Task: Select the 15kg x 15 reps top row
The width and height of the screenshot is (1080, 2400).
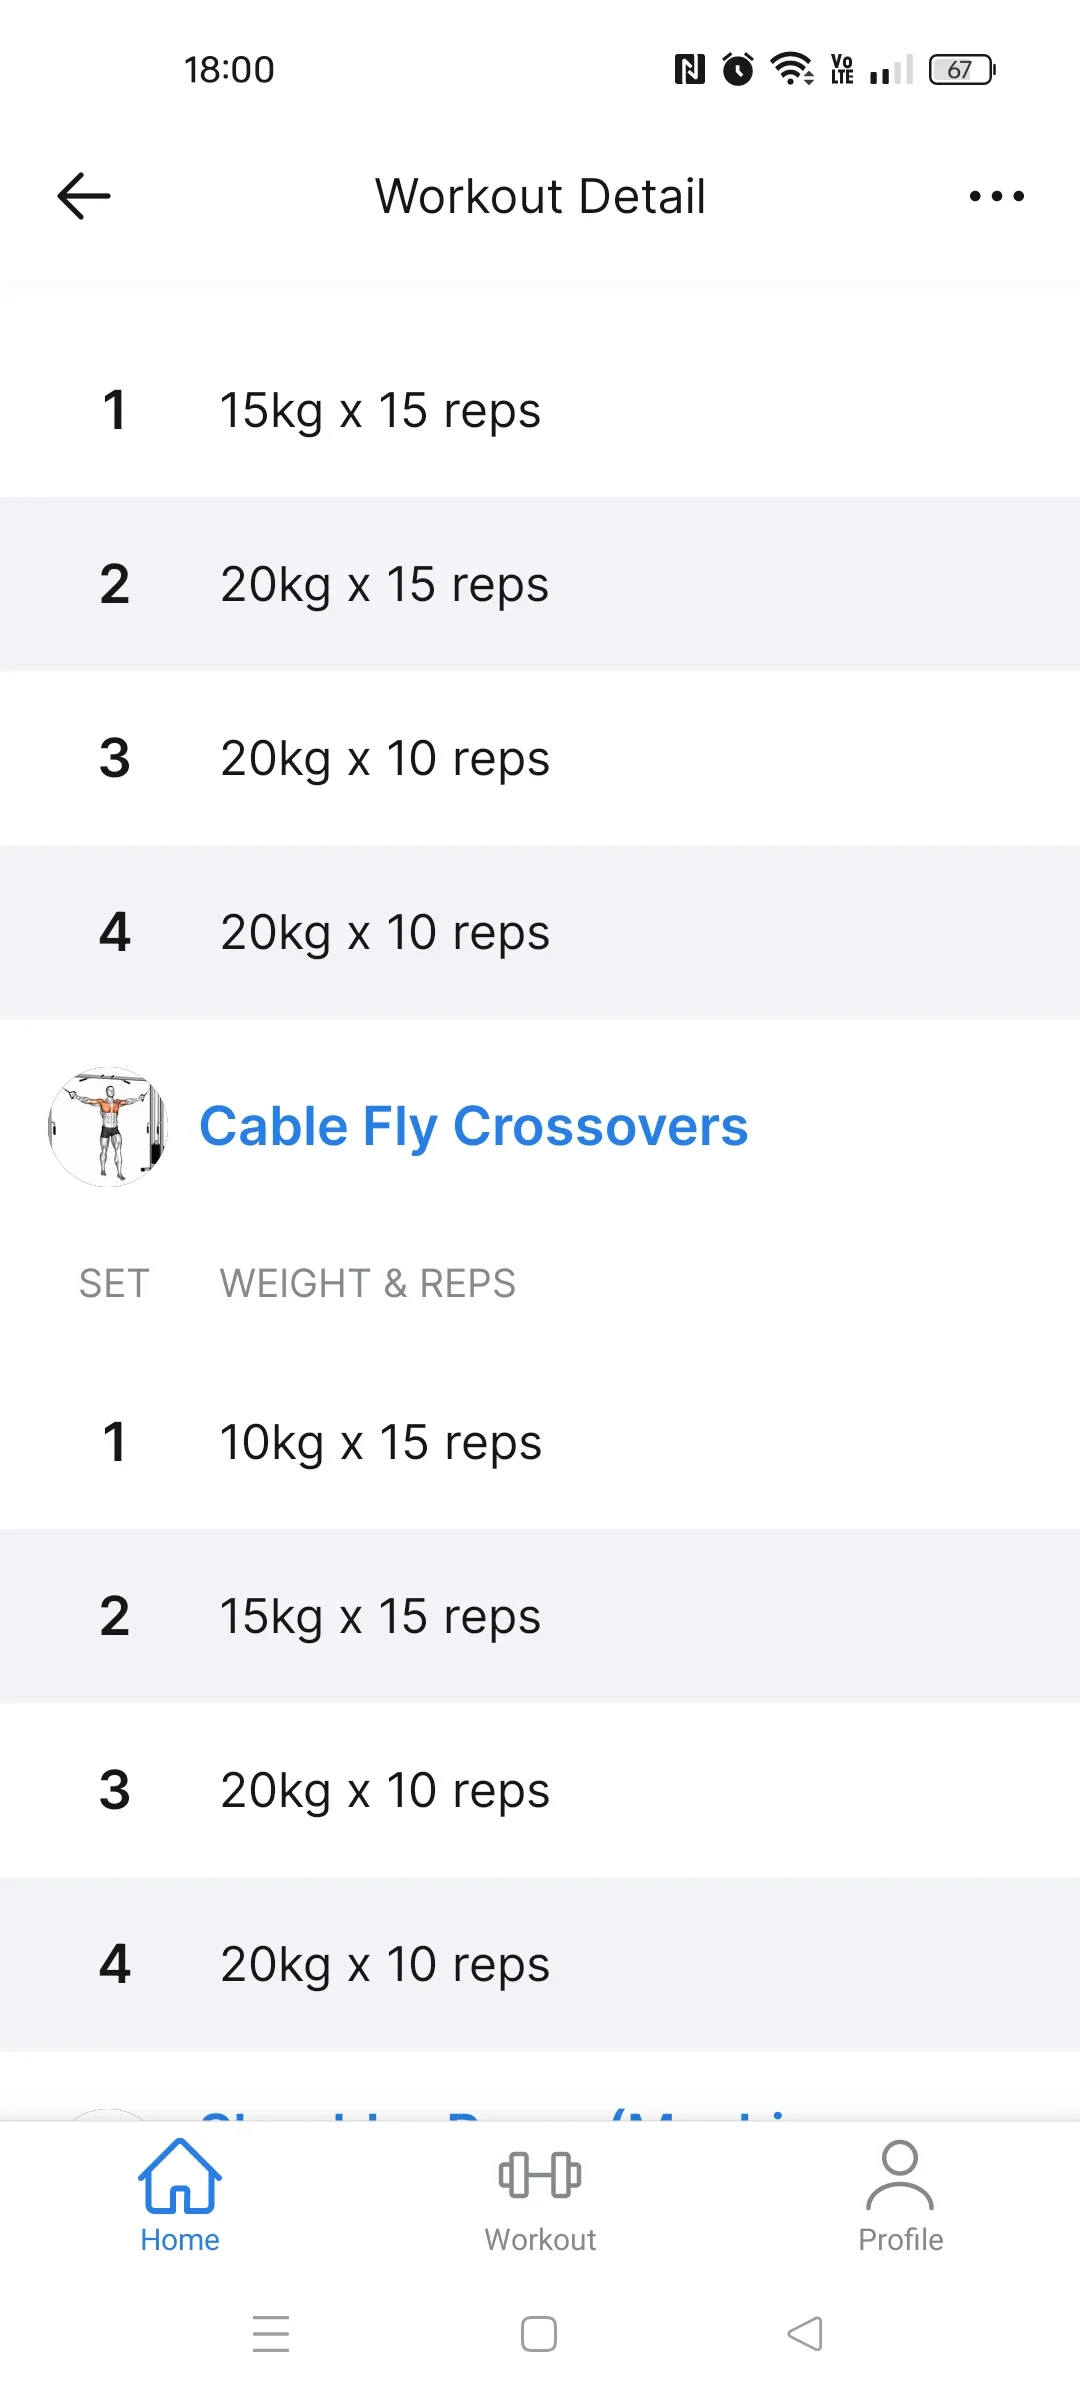Action: coord(540,410)
